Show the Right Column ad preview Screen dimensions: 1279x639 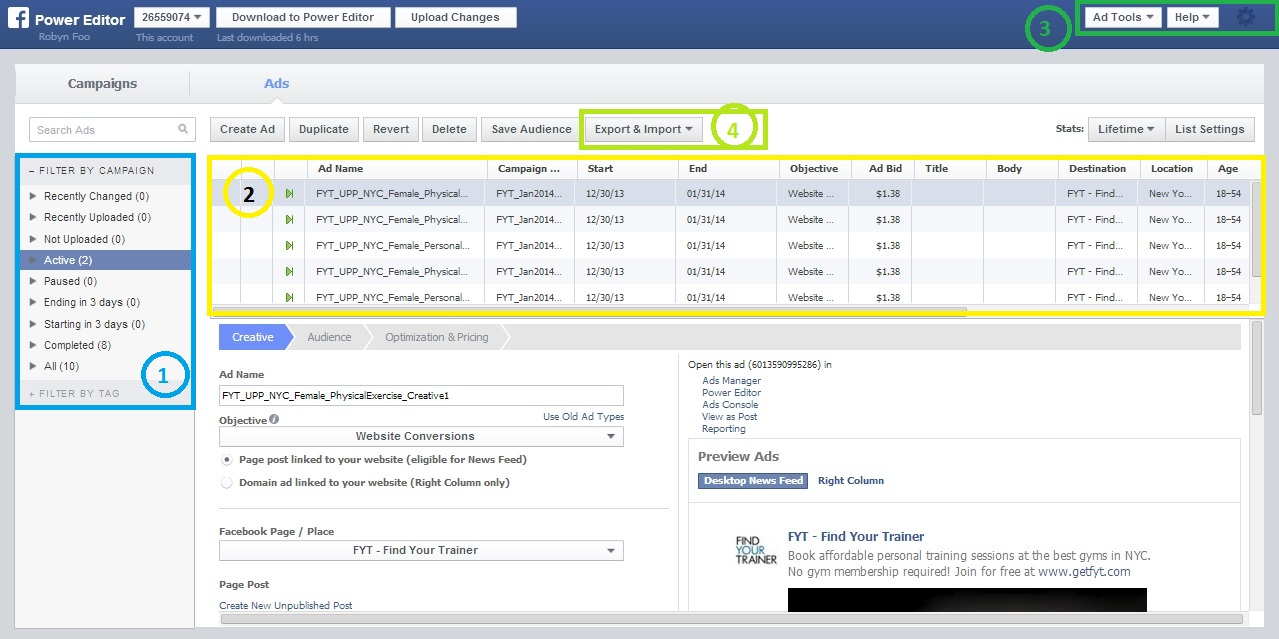point(851,481)
